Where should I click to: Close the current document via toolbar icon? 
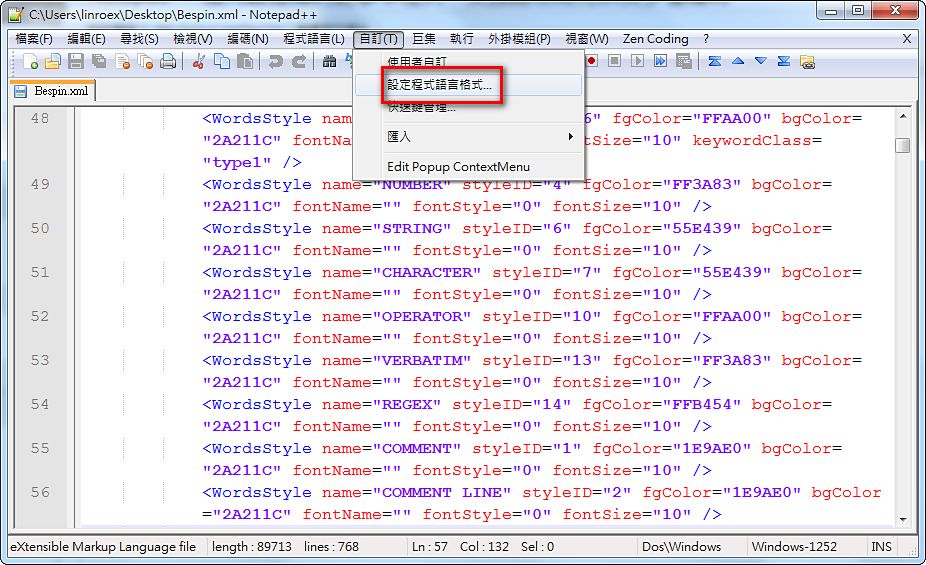coord(122,61)
